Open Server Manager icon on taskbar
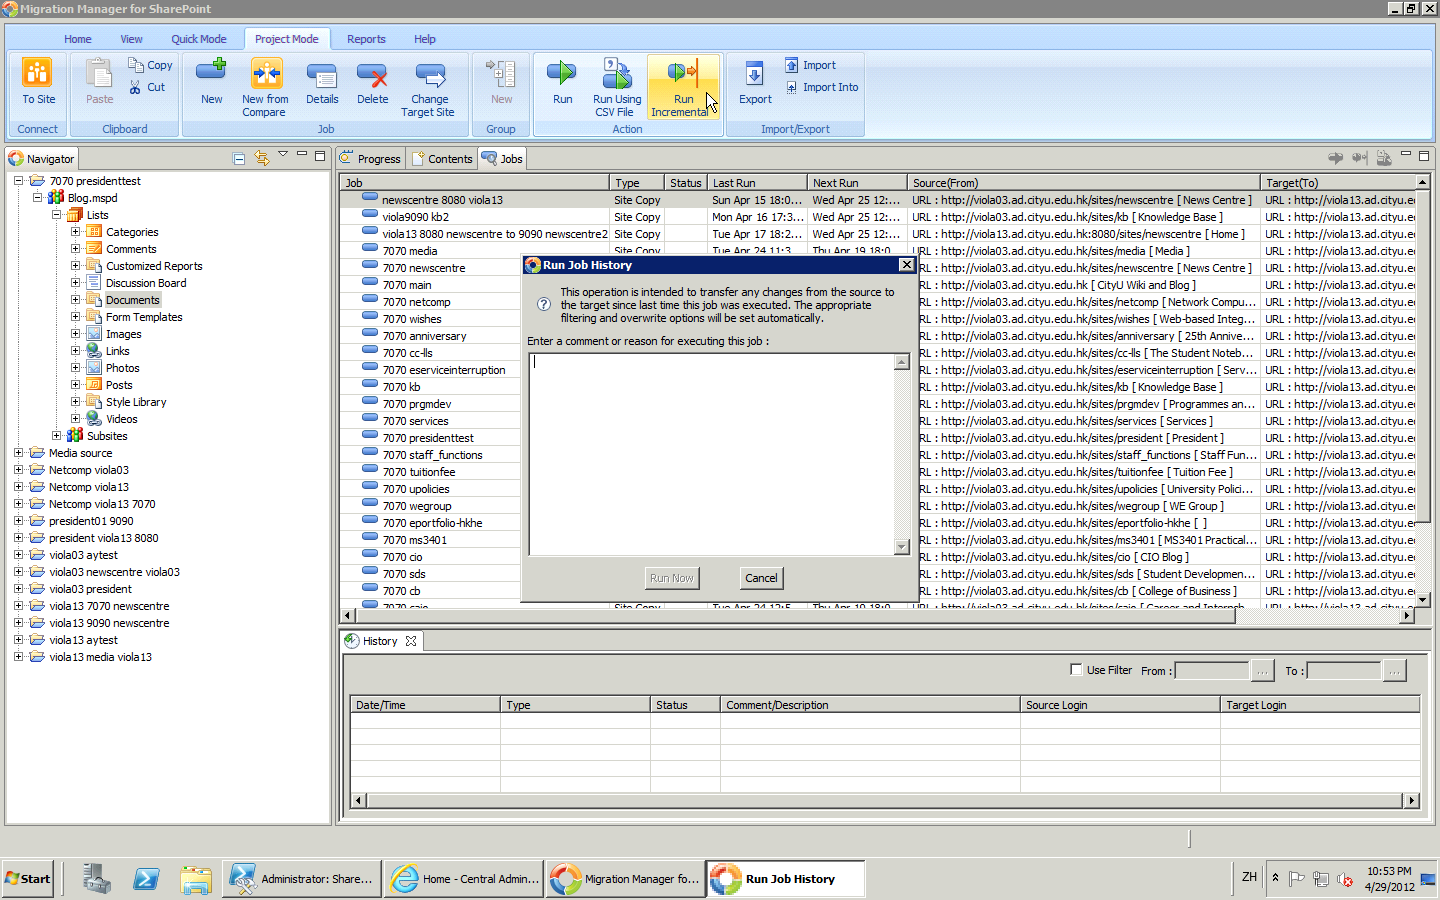Image resolution: width=1440 pixels, height=900 pixels. pyautogui.click(x=97, y=879)
